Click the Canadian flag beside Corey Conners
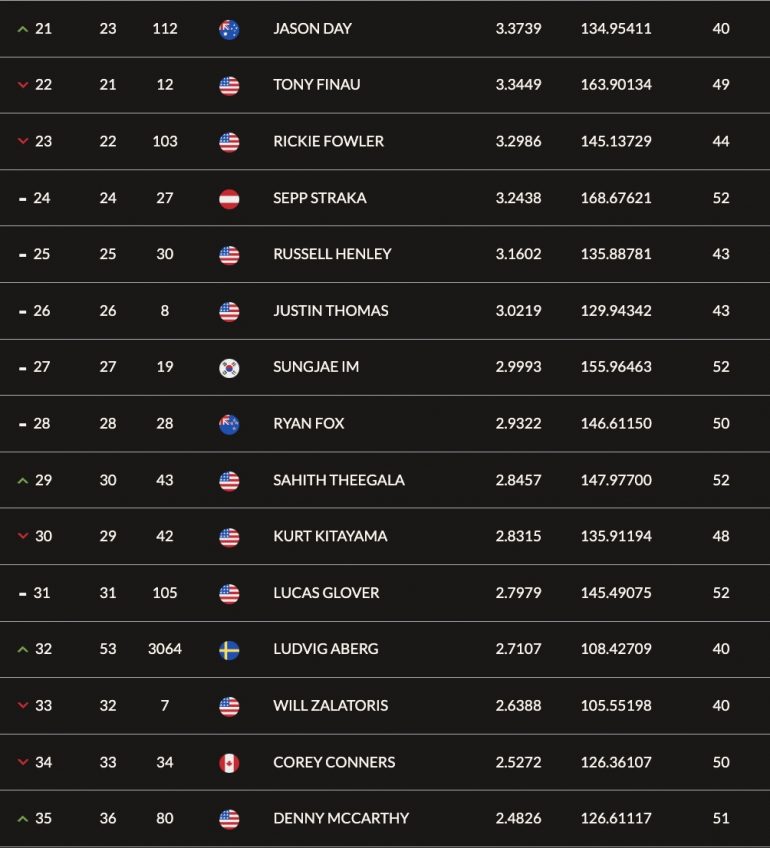Image resolution: width=770 pixels, height=848 pixels. pos(229,763)
